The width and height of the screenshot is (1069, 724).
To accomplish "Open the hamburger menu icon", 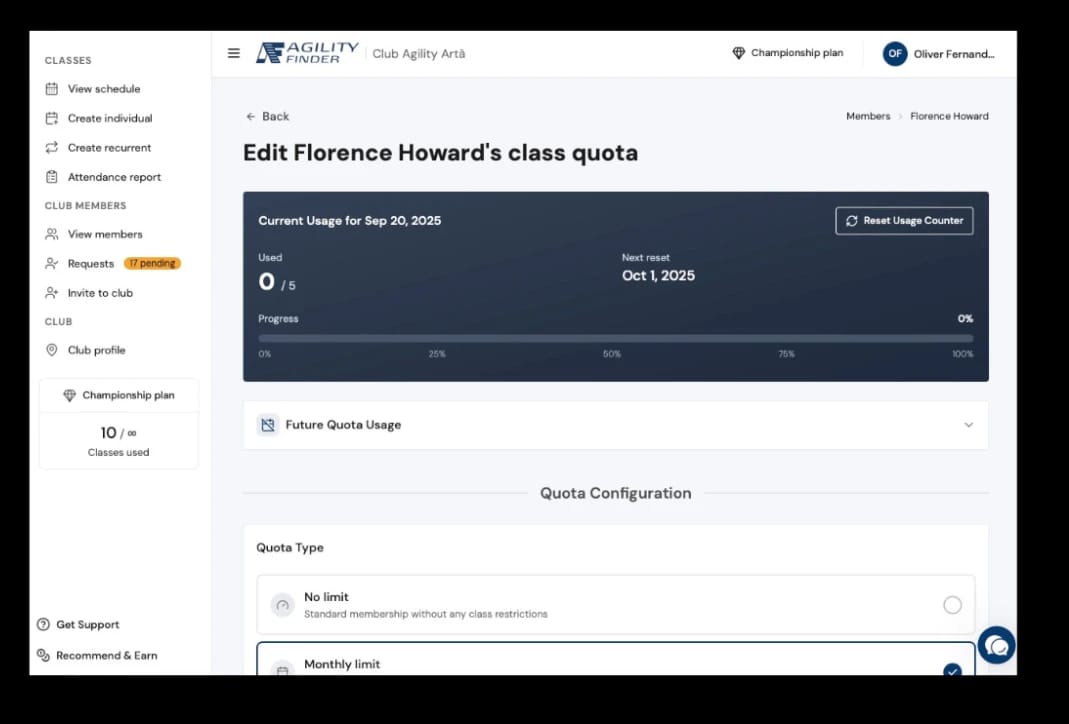I will pos(233,53).
